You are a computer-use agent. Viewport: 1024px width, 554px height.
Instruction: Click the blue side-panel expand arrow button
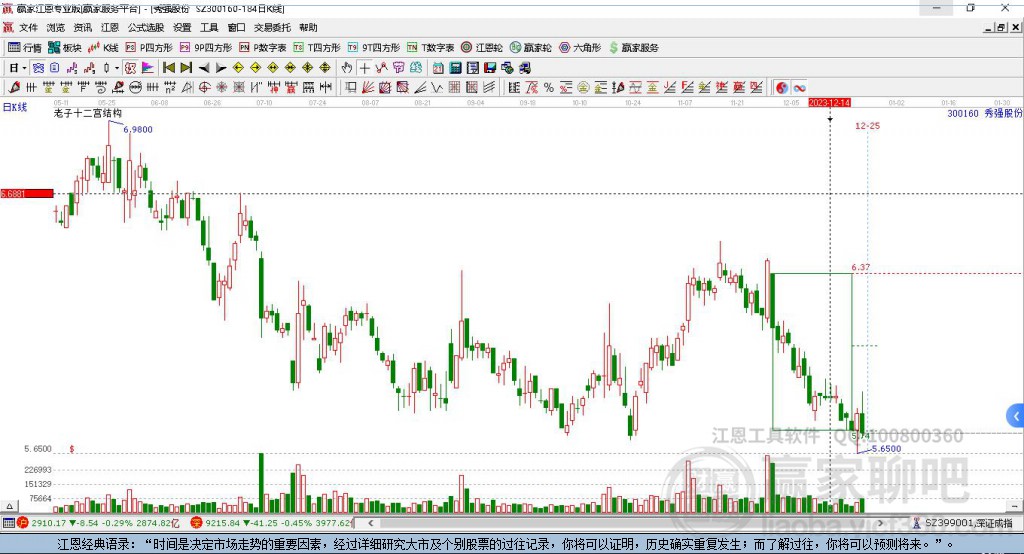[x=1015, y=415]
